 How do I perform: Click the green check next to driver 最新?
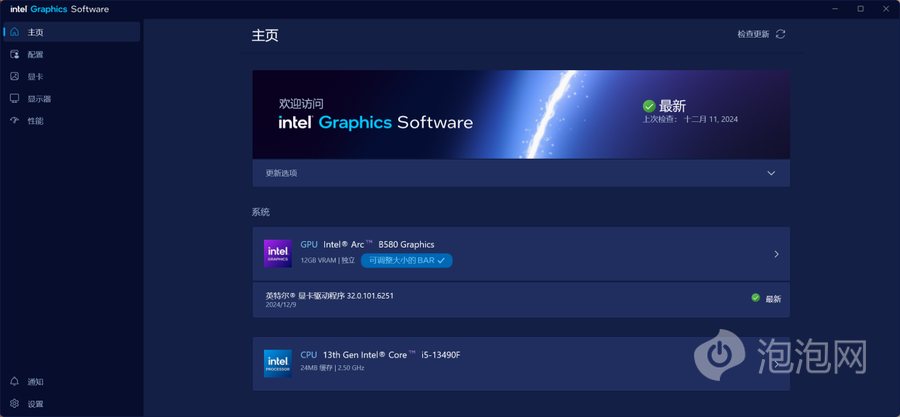(x=756, y=298)
